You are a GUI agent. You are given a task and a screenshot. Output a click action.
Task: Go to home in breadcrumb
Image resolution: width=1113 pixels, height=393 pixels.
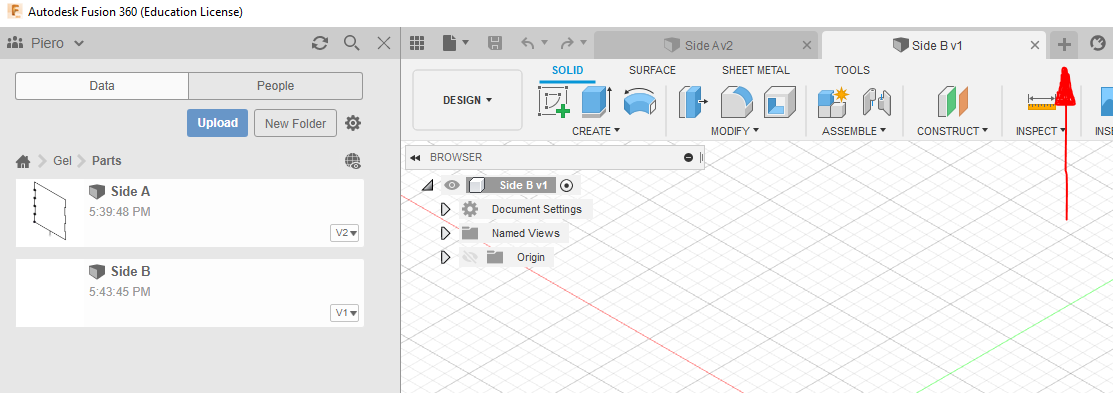[23, 161]
